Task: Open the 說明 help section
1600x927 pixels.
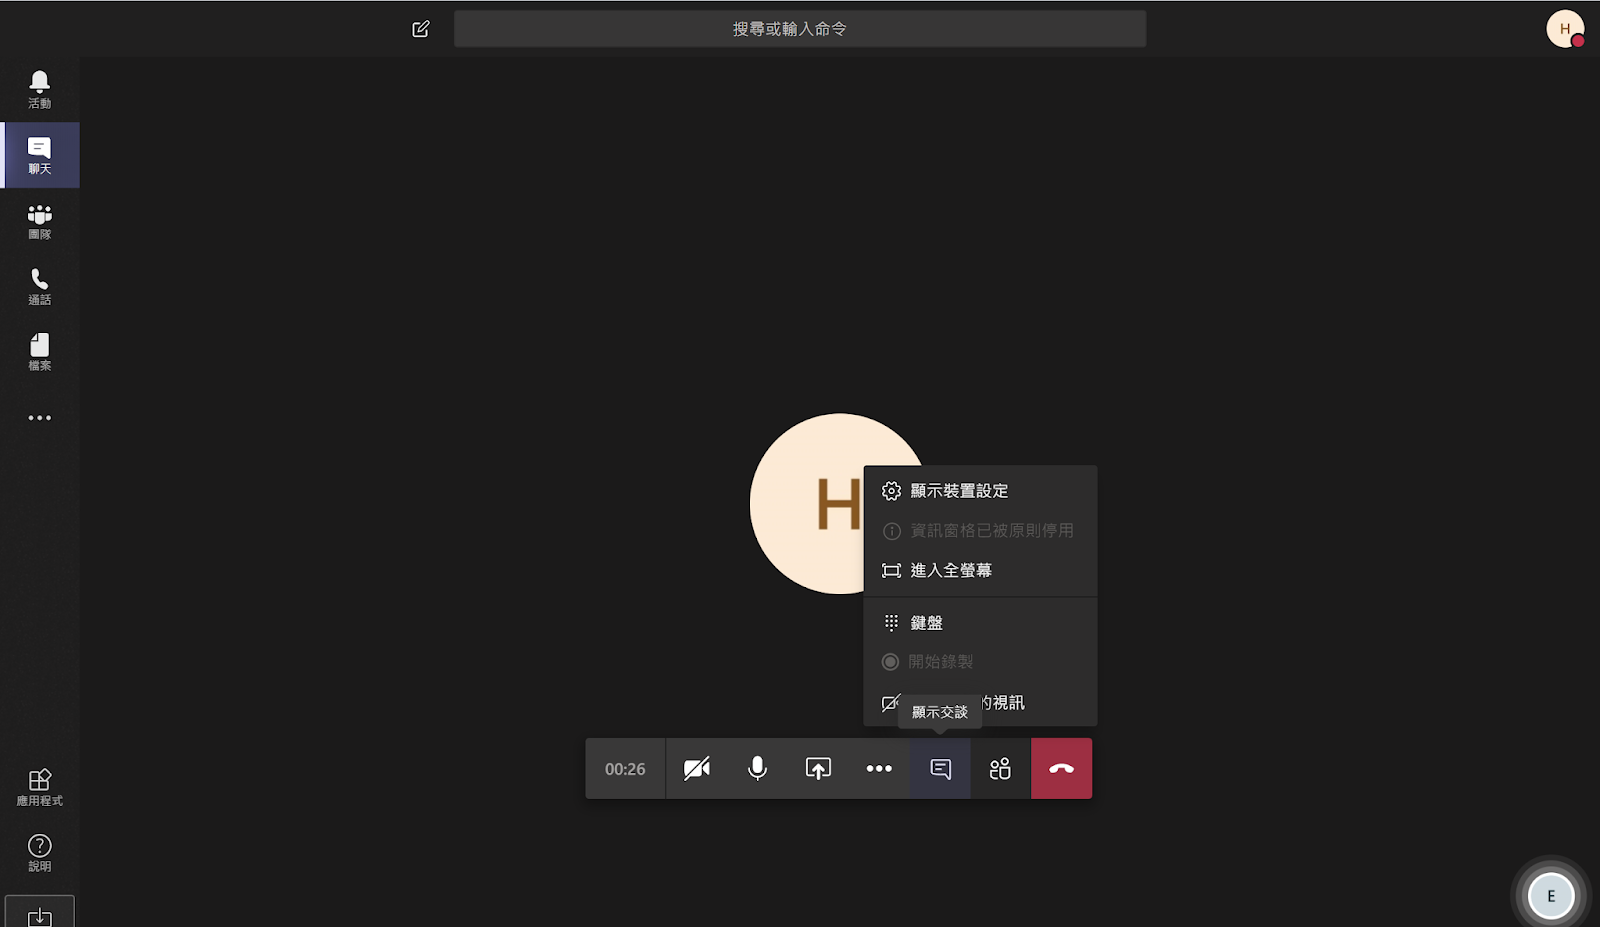Action: click(x=40, y=853)
